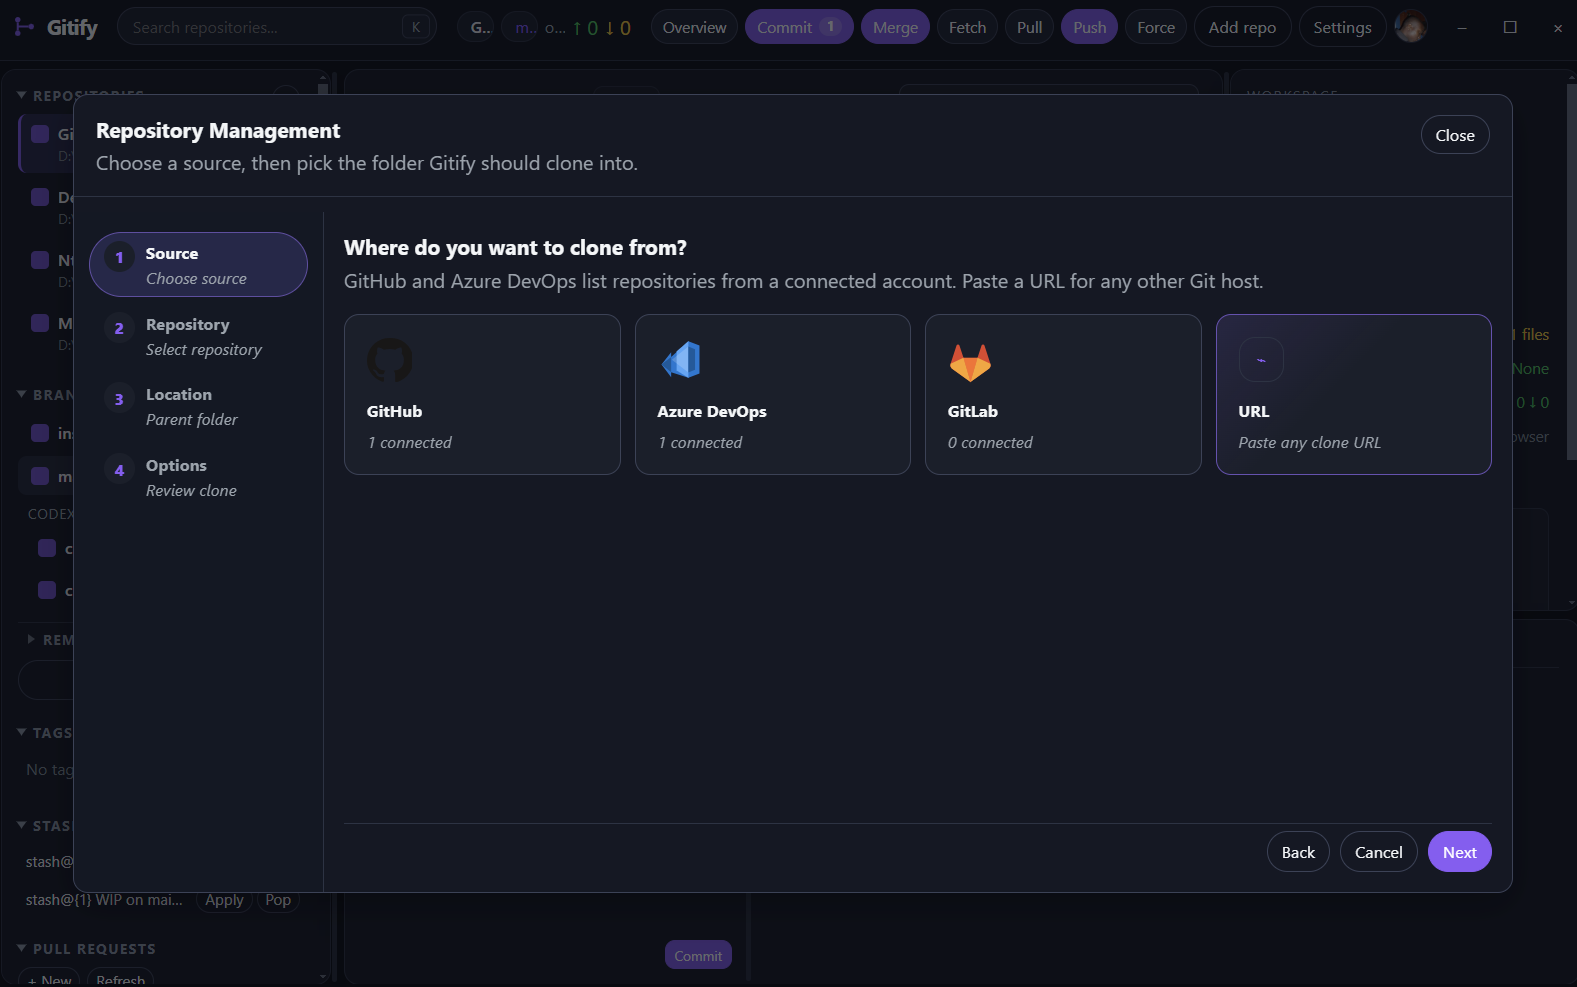The width and height of the screenshot is (1577, 987).
Task: Collapse the Stashes section triangle
Action: tap(21, 825)
